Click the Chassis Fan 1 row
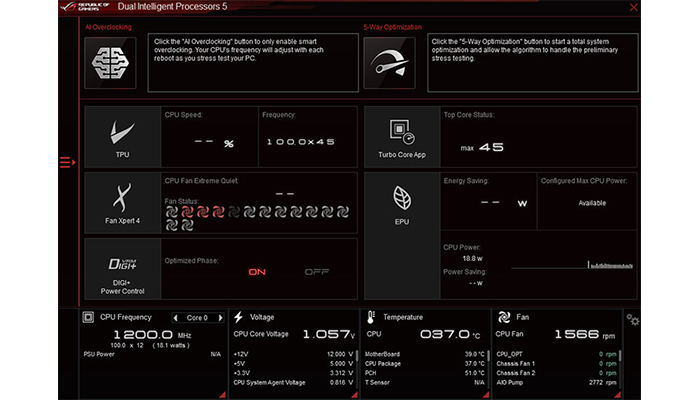 (x=557, y=363)
